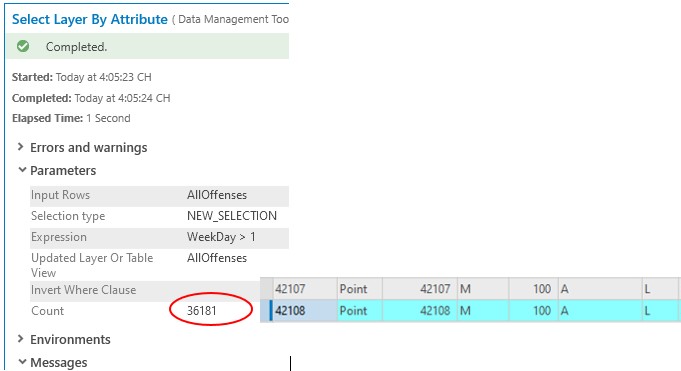Click the green Completed checkmark icon
The width and height of the screenshot is (681, 371).
pos(23,46)
